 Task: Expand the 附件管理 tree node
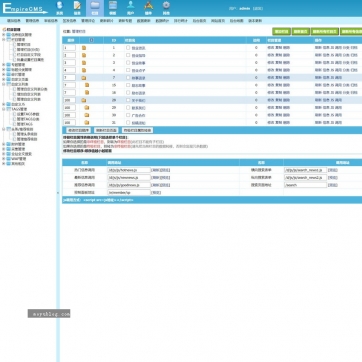(4, 144)
